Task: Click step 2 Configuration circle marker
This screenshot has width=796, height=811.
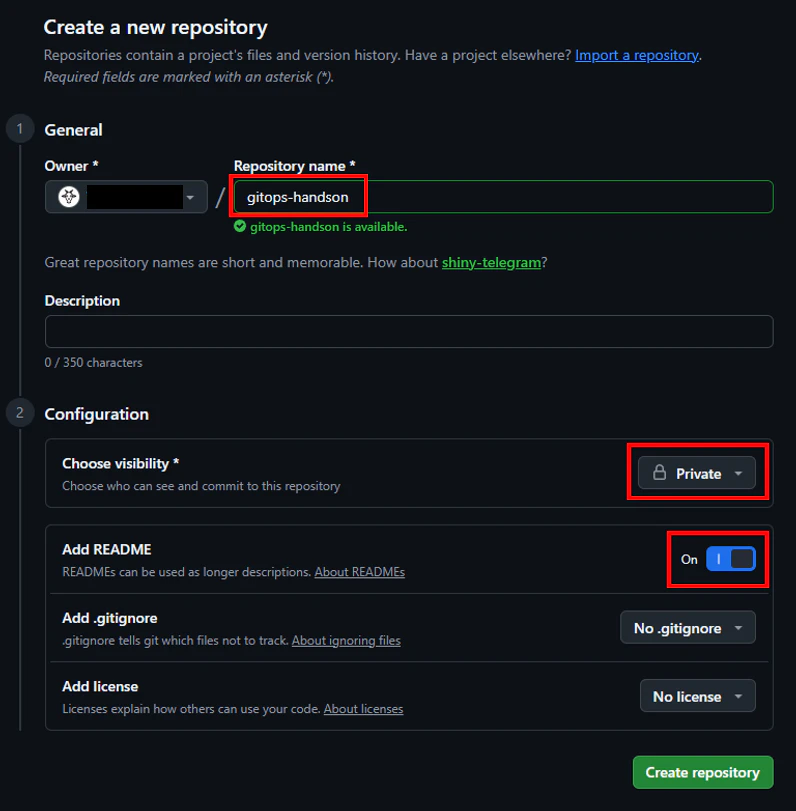Action: [x=20, y=413]
